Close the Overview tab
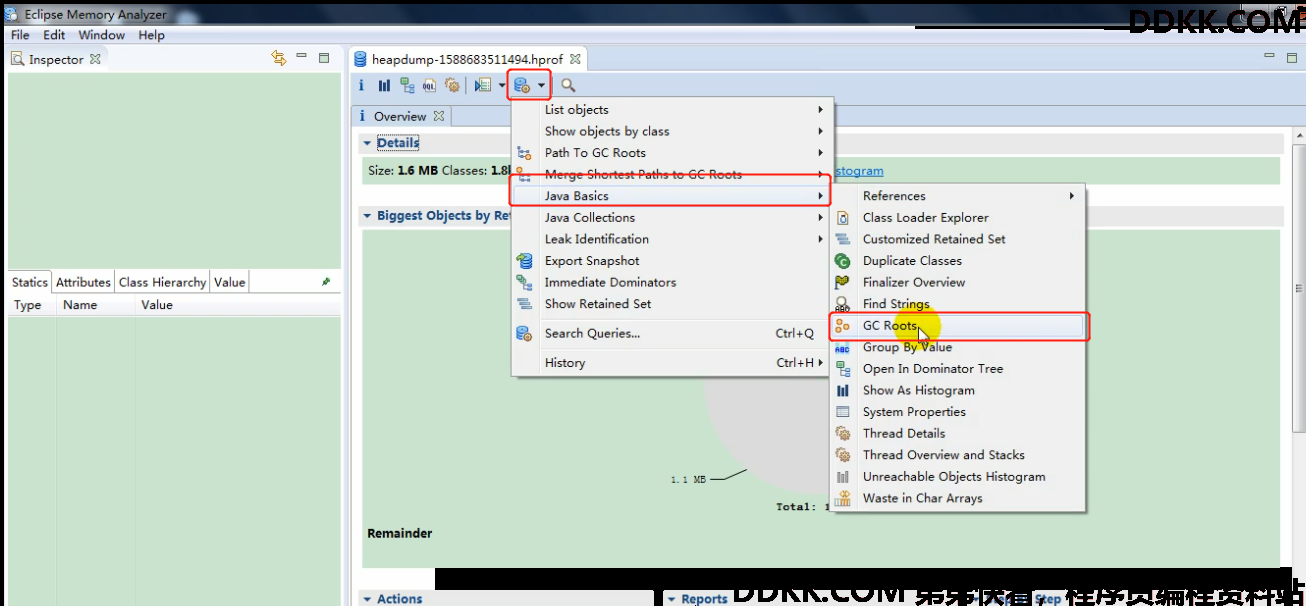The width and height of the screenshot is (1306, 606). pos(438,116)
